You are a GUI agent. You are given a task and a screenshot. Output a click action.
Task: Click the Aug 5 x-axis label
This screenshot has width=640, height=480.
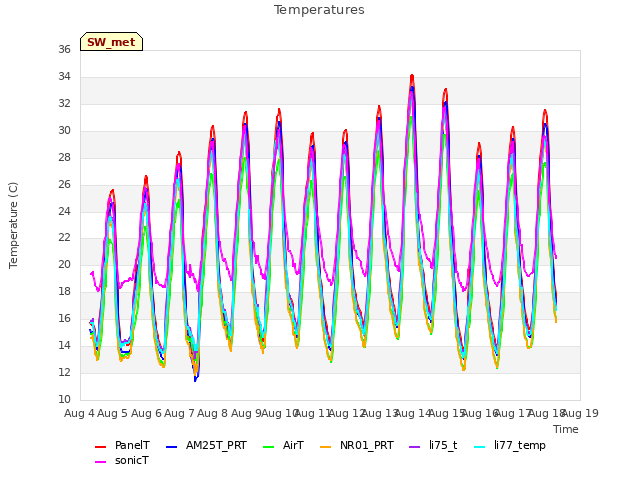pyautogui.click(x=113, y=413)
